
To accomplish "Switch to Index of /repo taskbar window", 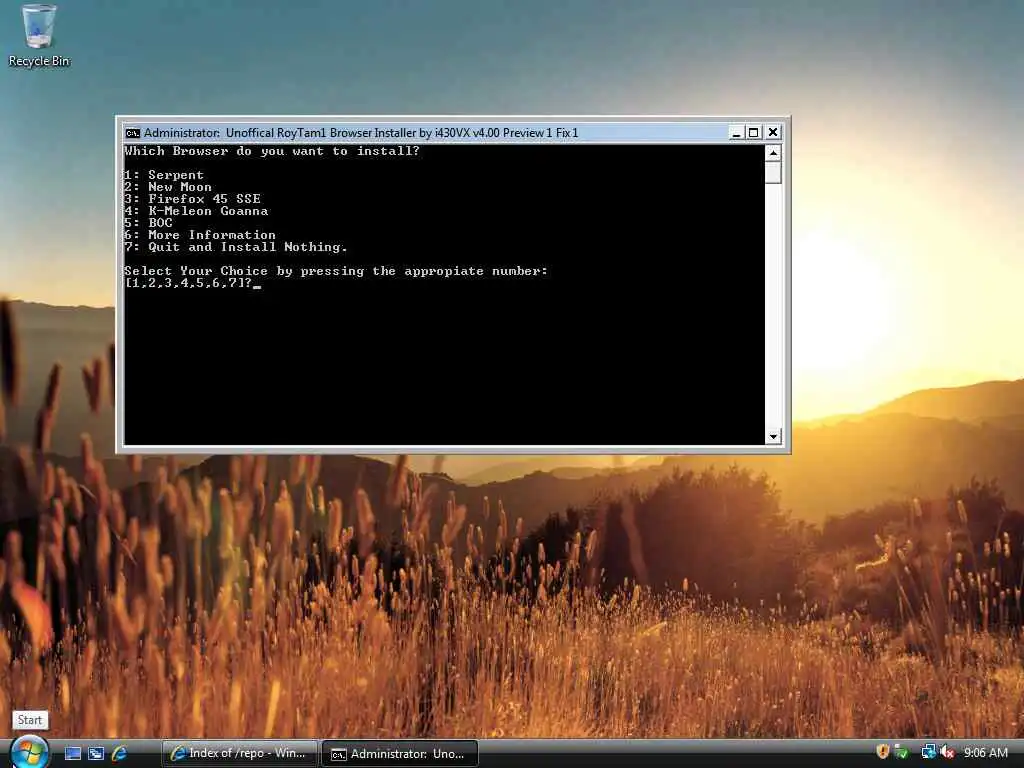I will point(239,754).
